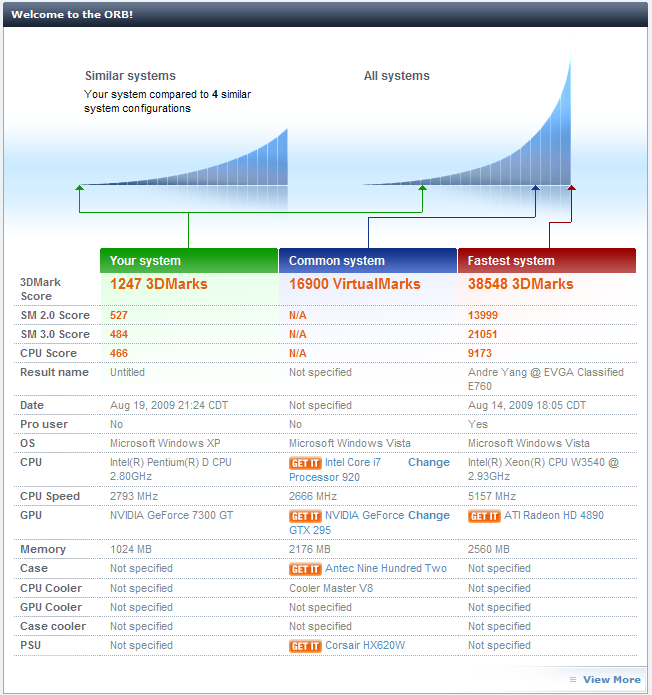Click memory value 1024 MB
The height and width of the screenshot is (695, 652).
pos(131,550)
